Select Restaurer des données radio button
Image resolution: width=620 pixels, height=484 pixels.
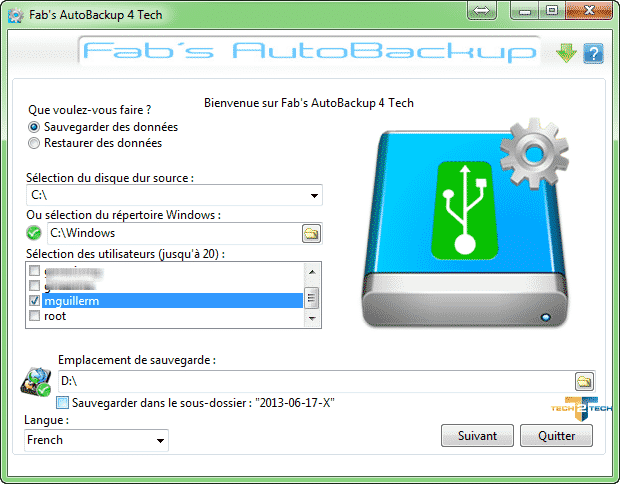34,143
